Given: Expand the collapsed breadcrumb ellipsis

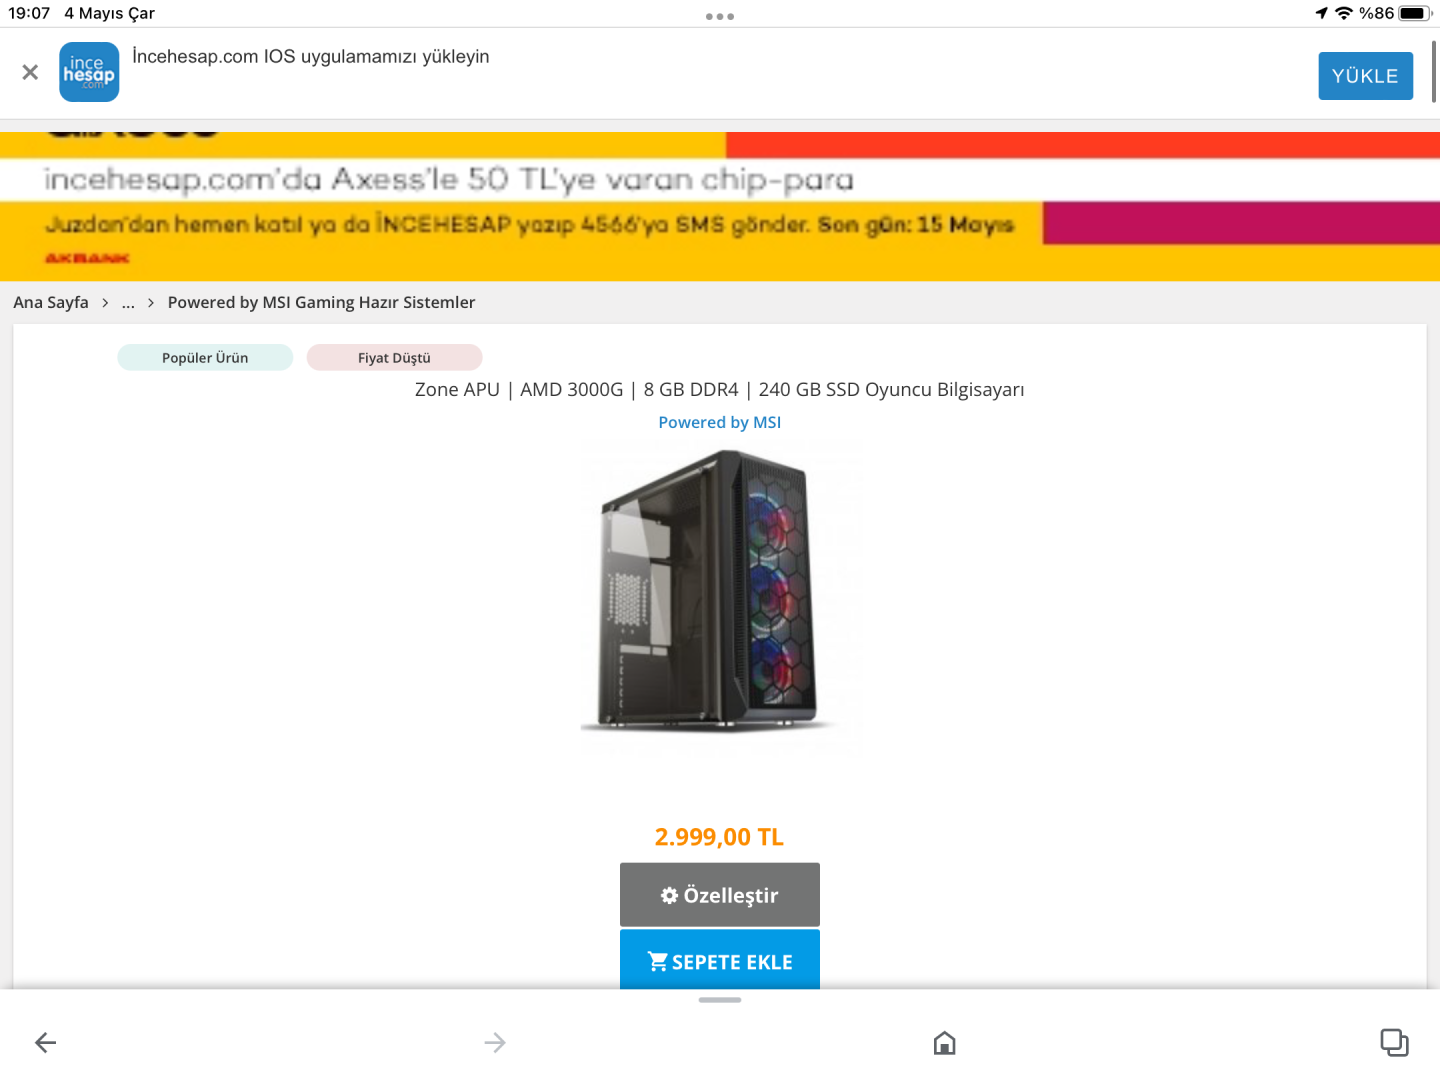Looking at the screenshot, I should pyautogui.click(x=128, y=303).
